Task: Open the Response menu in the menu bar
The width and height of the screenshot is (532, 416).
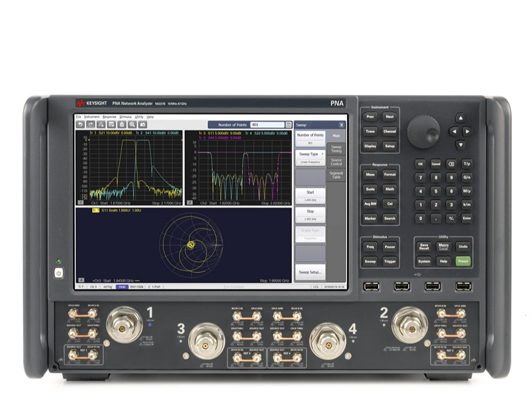Action: (109, 117)
